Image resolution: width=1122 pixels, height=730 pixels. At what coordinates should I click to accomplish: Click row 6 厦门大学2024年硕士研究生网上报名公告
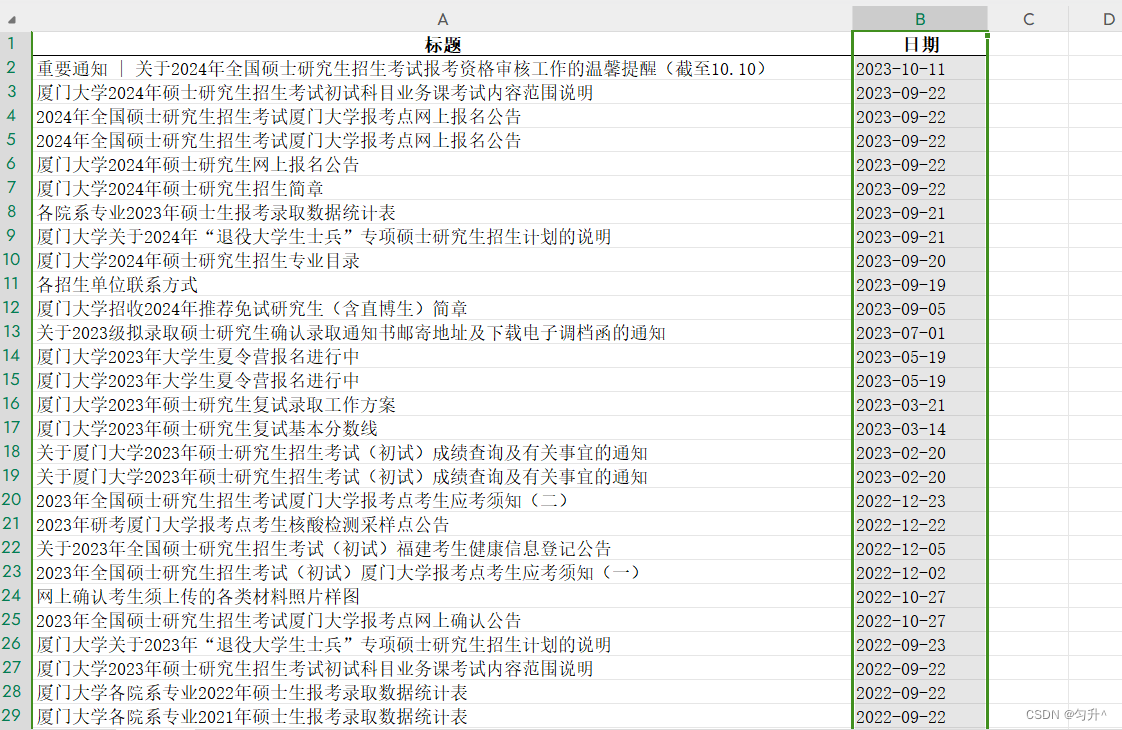pyautogui.click(x=442, y=165)
